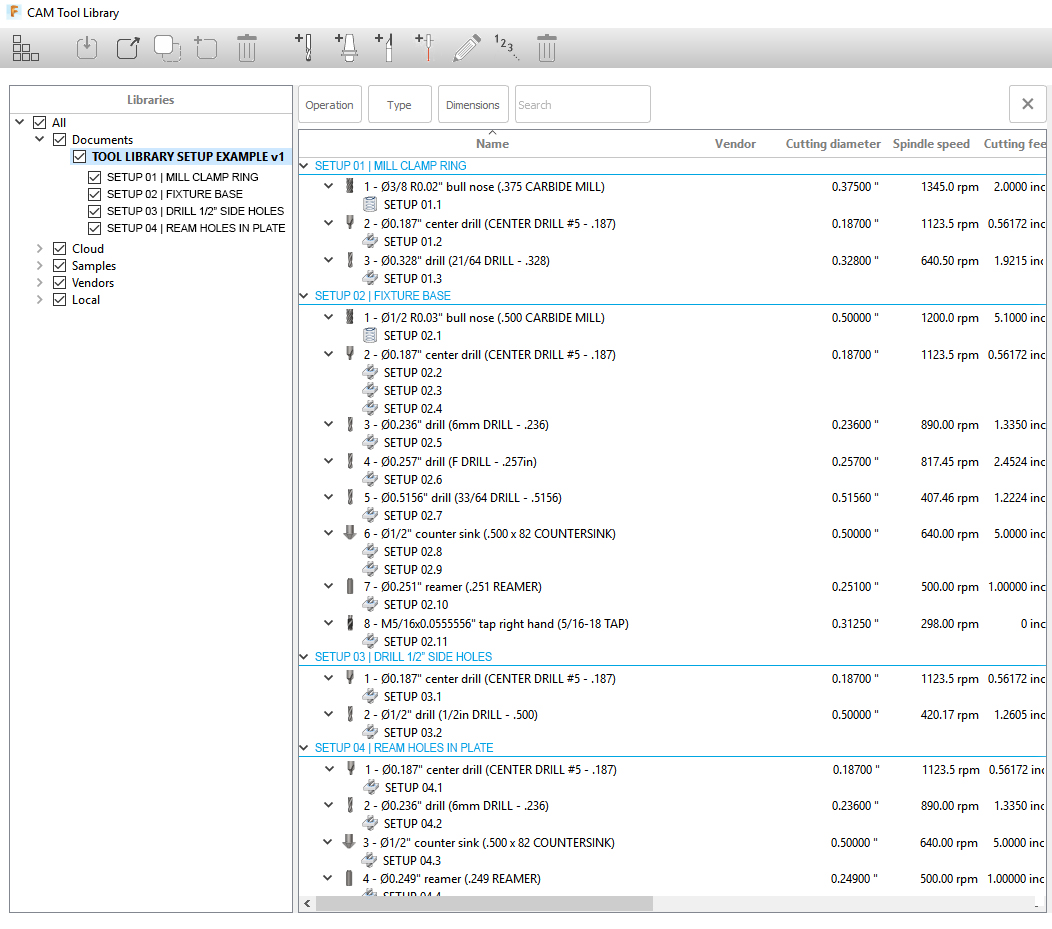Click the operation icon beside SETUP 01.1
Viewport: 1052px width, 929px height.
[370, 204]
